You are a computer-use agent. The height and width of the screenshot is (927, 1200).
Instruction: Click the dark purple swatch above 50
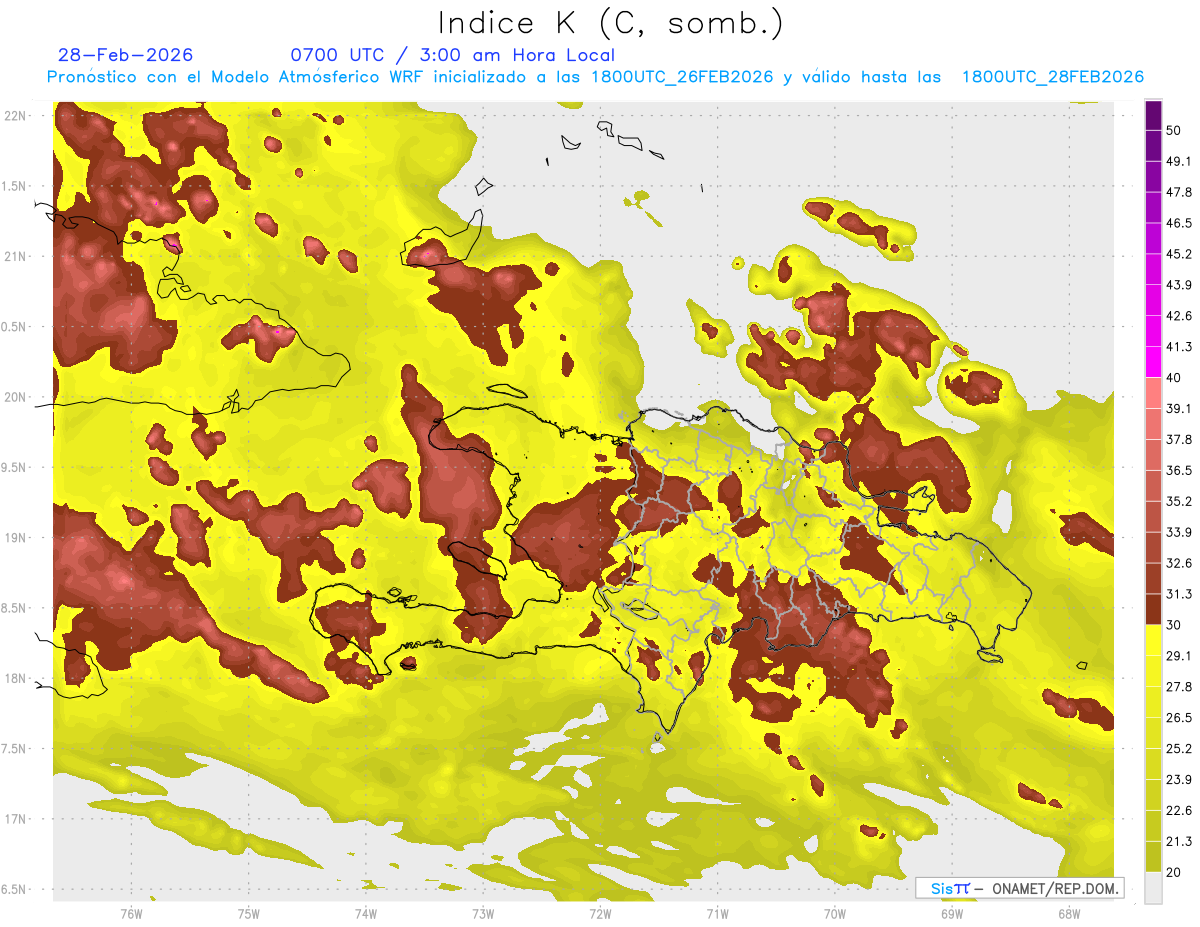point(1153,115)
